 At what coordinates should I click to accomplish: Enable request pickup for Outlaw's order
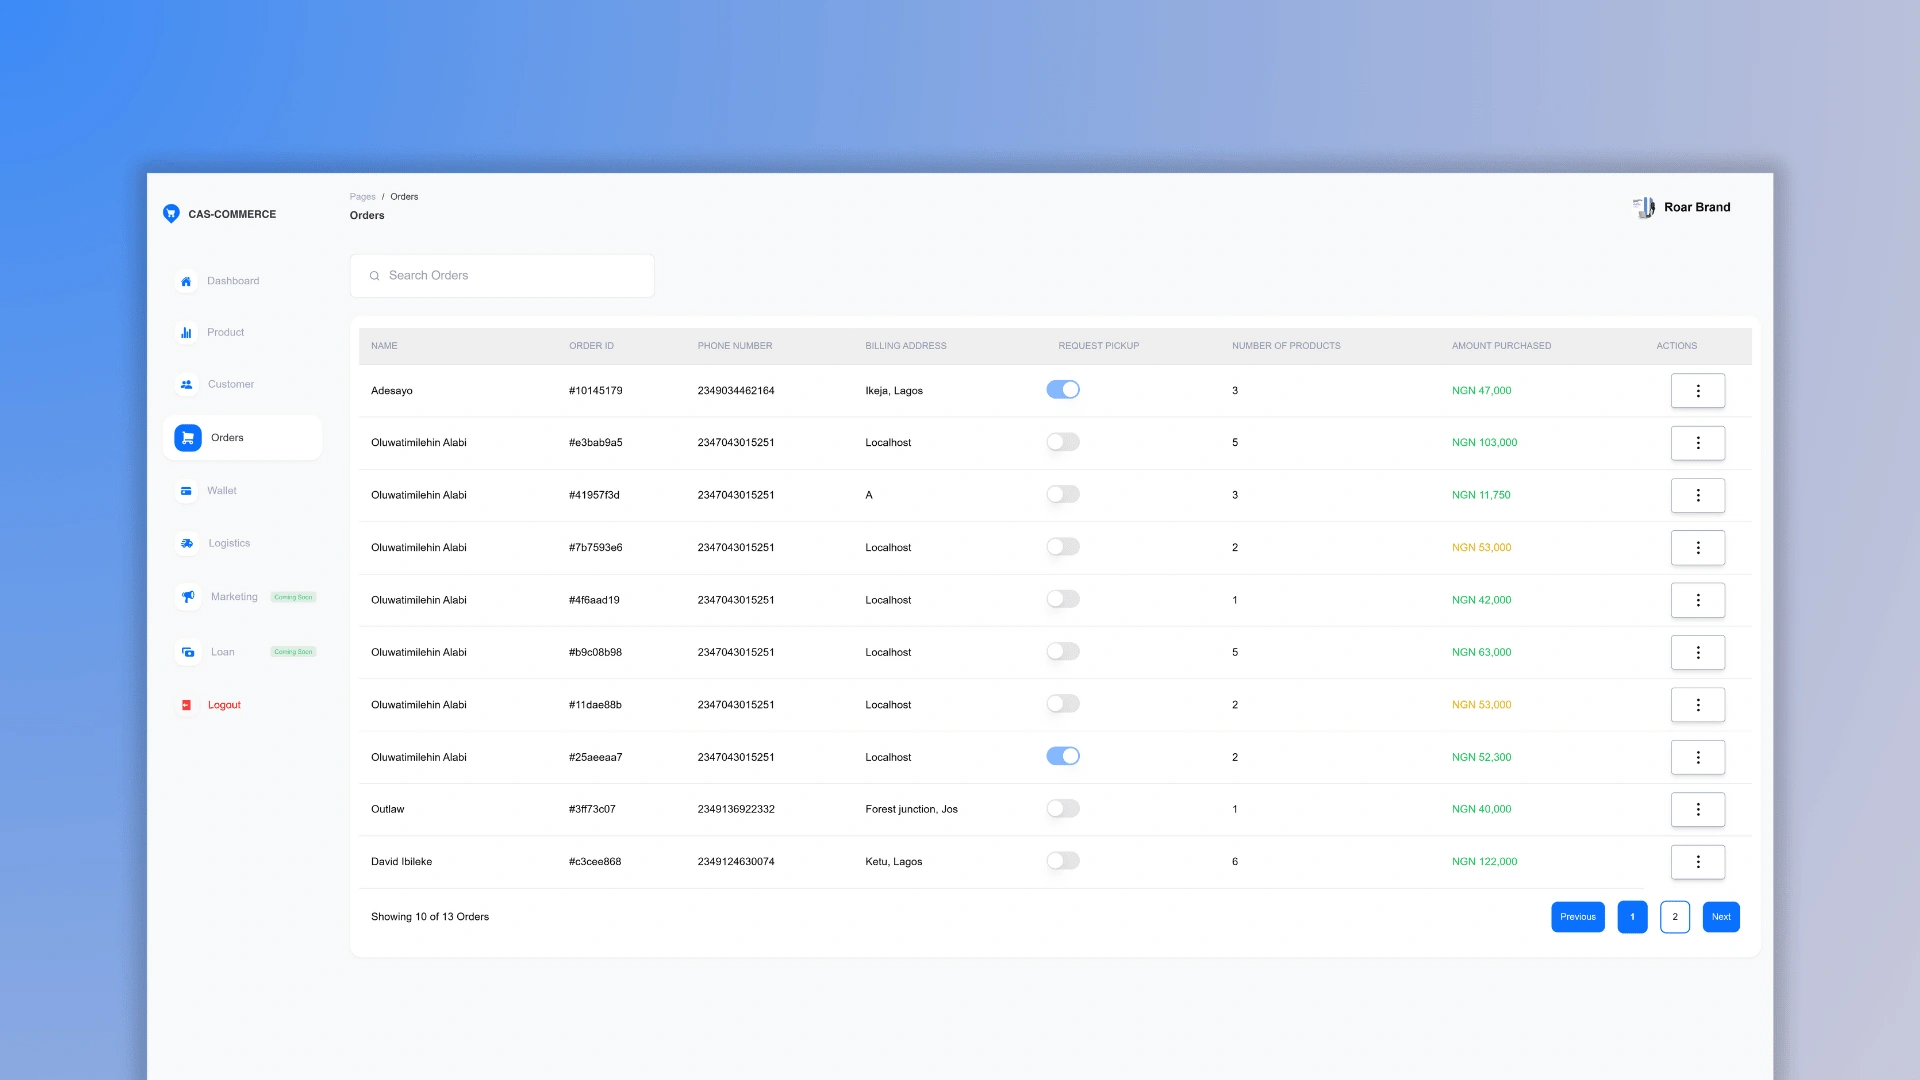(x=1063, y=808)
